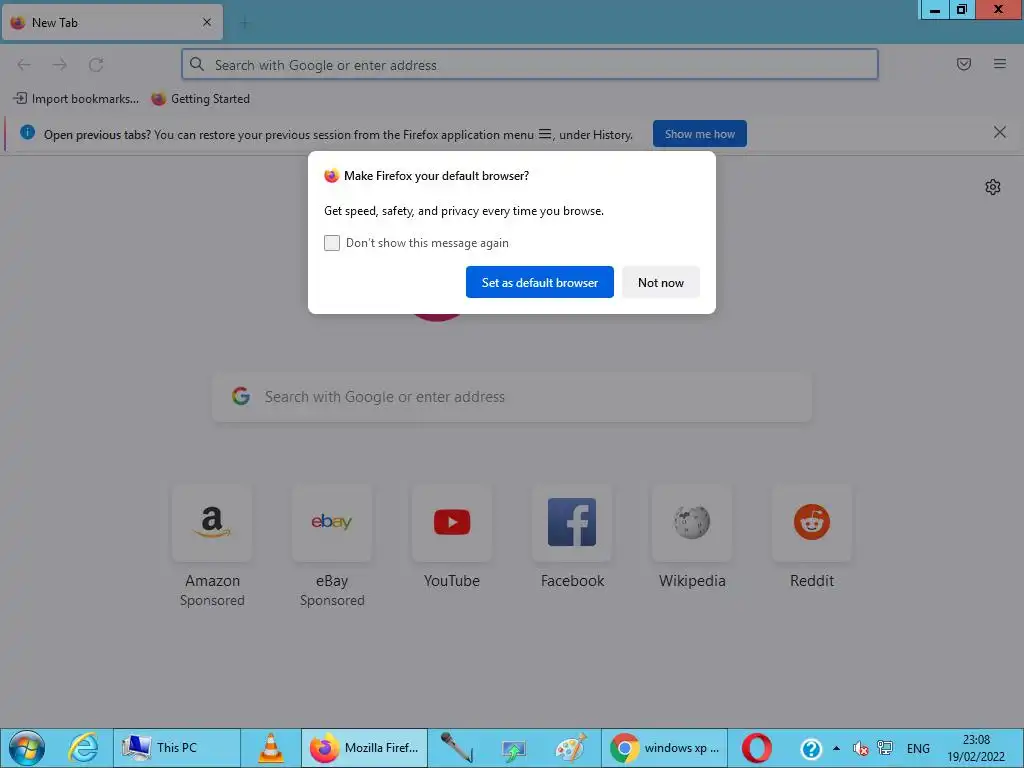
Task: Switch to Chrome windows xp window
Action: pyautogui.click(x=664, y=748)
